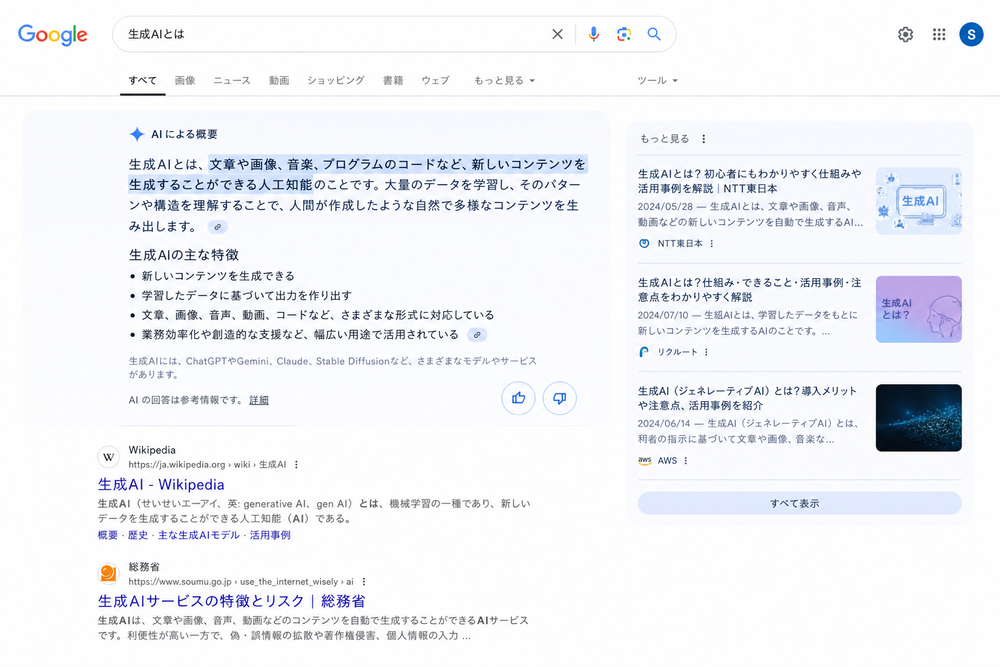Open the three-dot menu for the 総務省 result
The width and height of the screenshot is (1000, 667).
364,582
